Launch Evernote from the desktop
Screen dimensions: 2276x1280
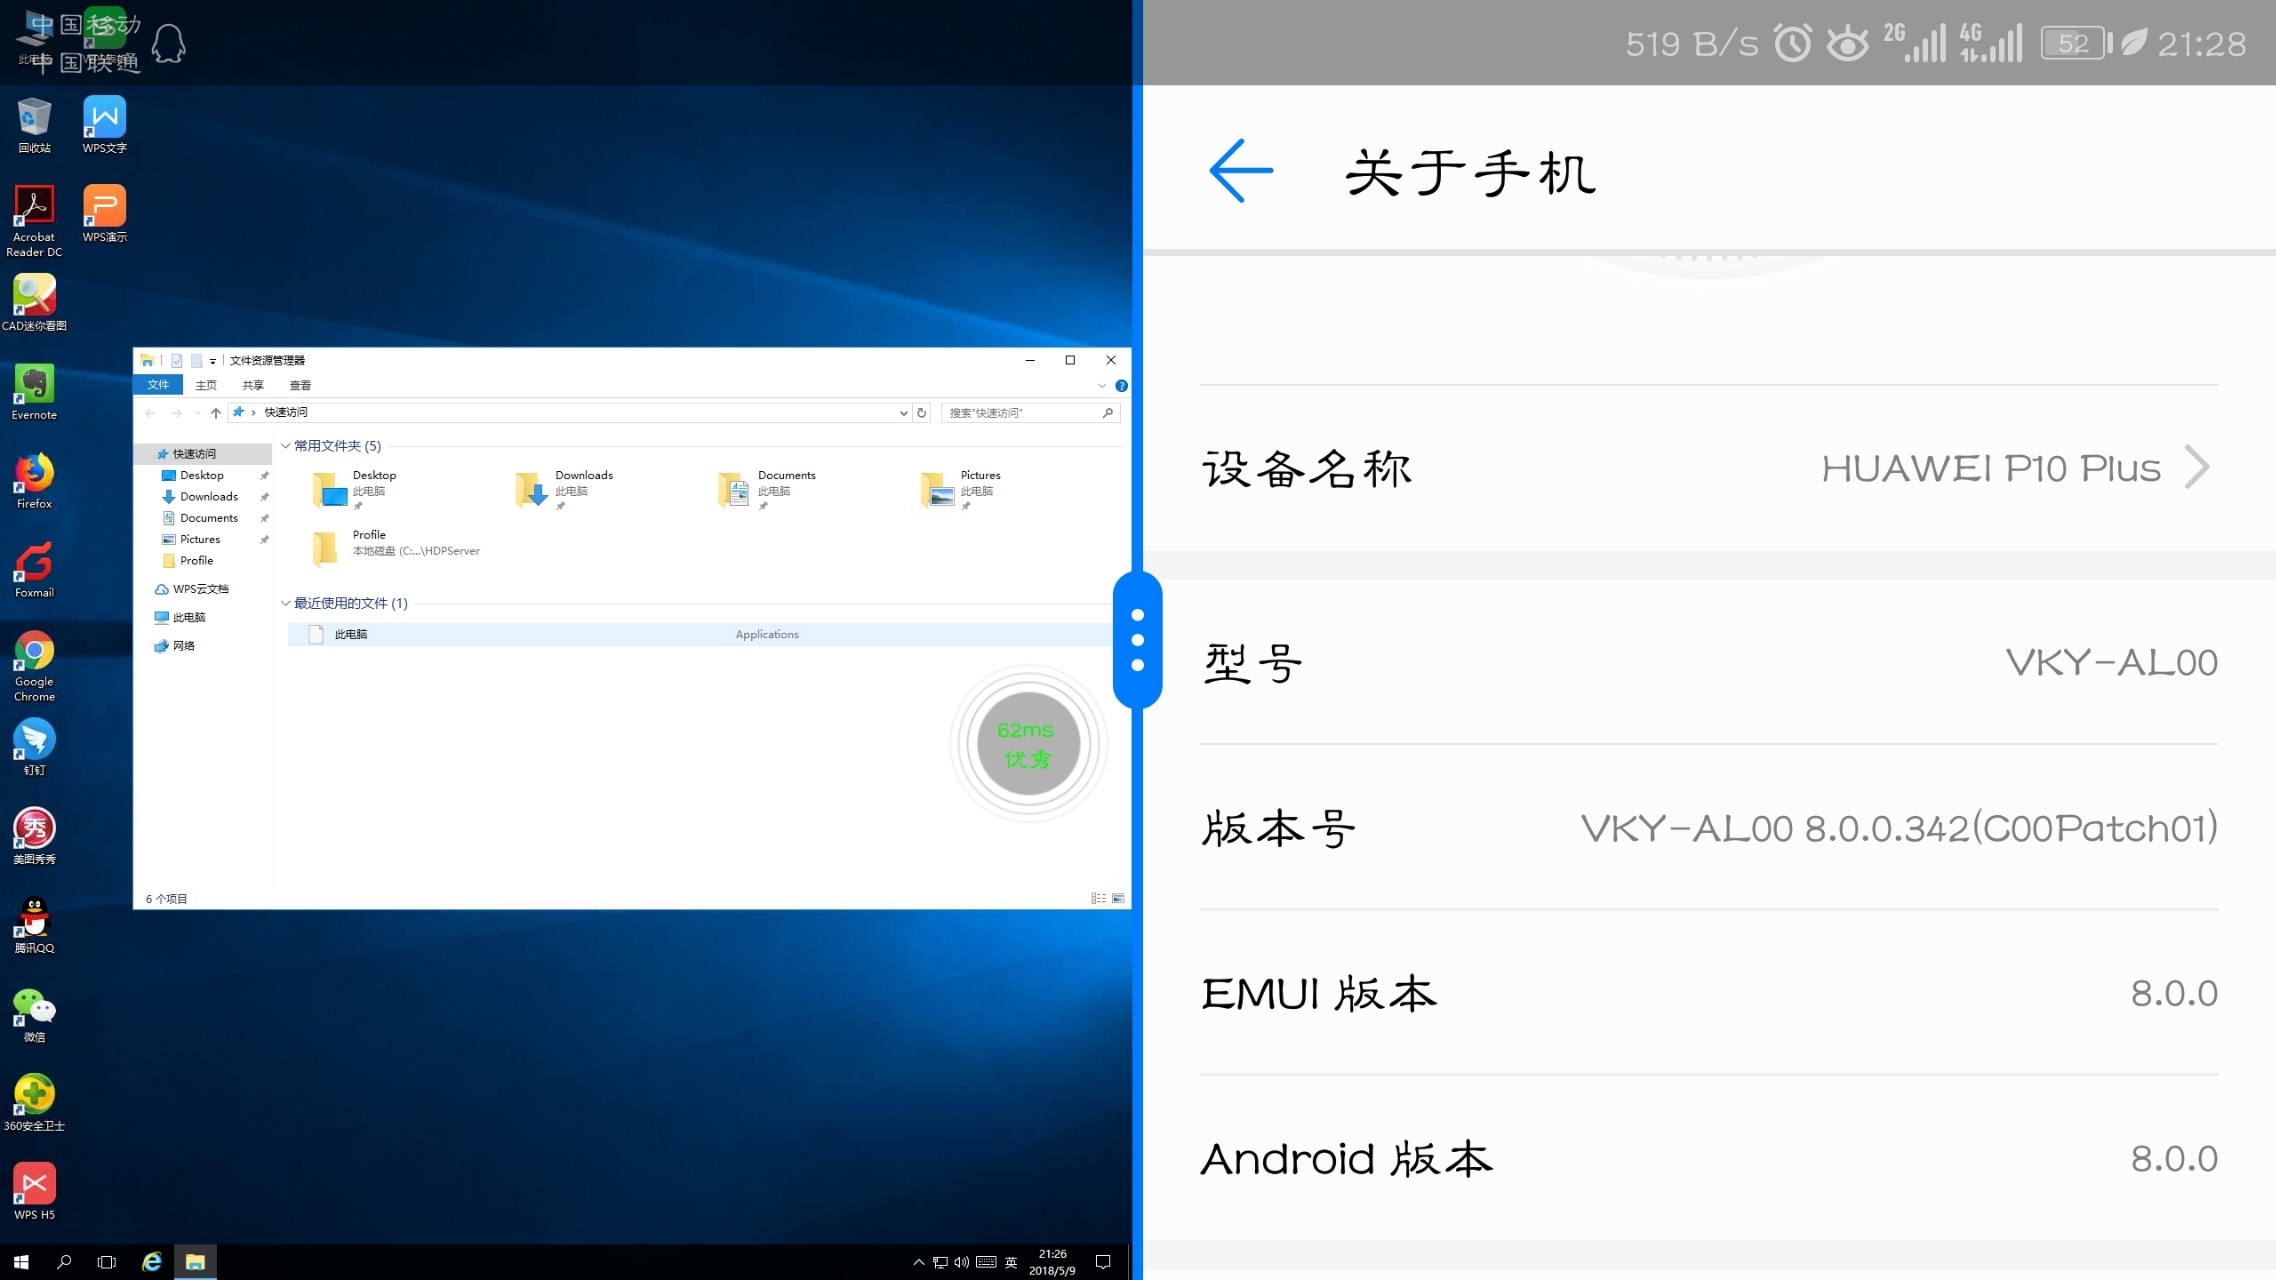[x=34, y=392]
